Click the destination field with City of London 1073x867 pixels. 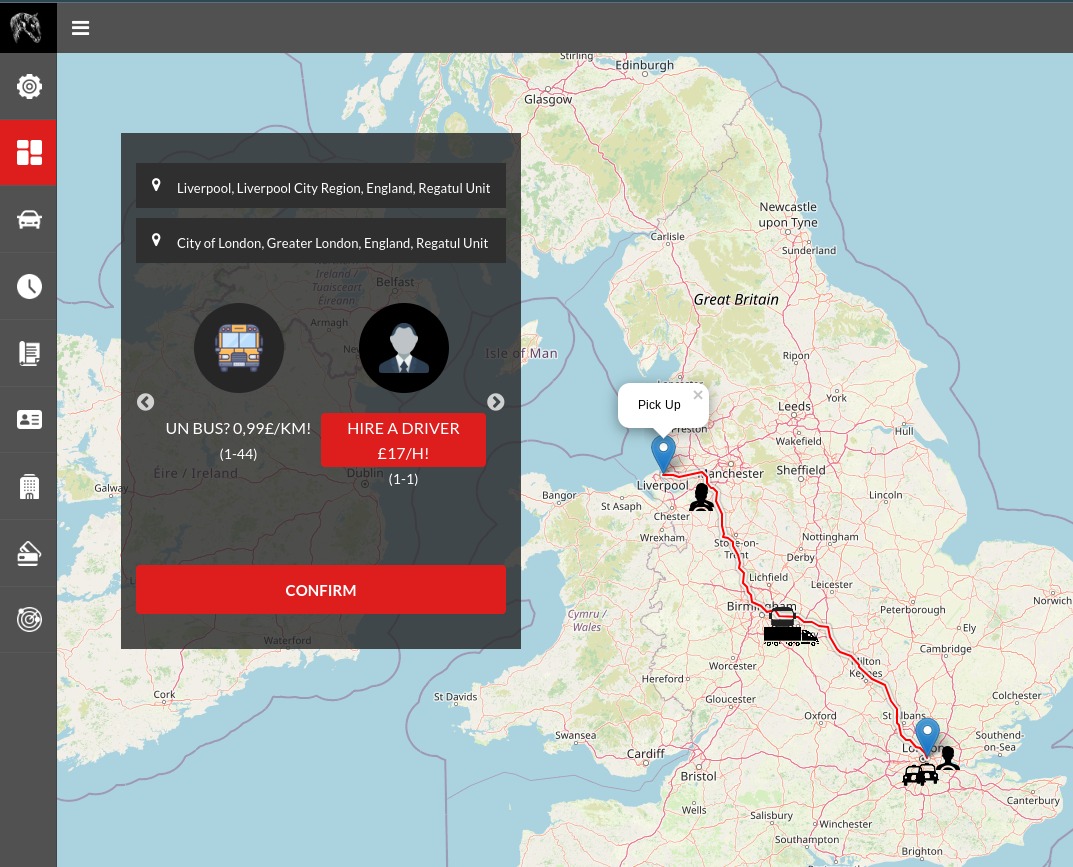pyautogui.click(x=320, y=240)
